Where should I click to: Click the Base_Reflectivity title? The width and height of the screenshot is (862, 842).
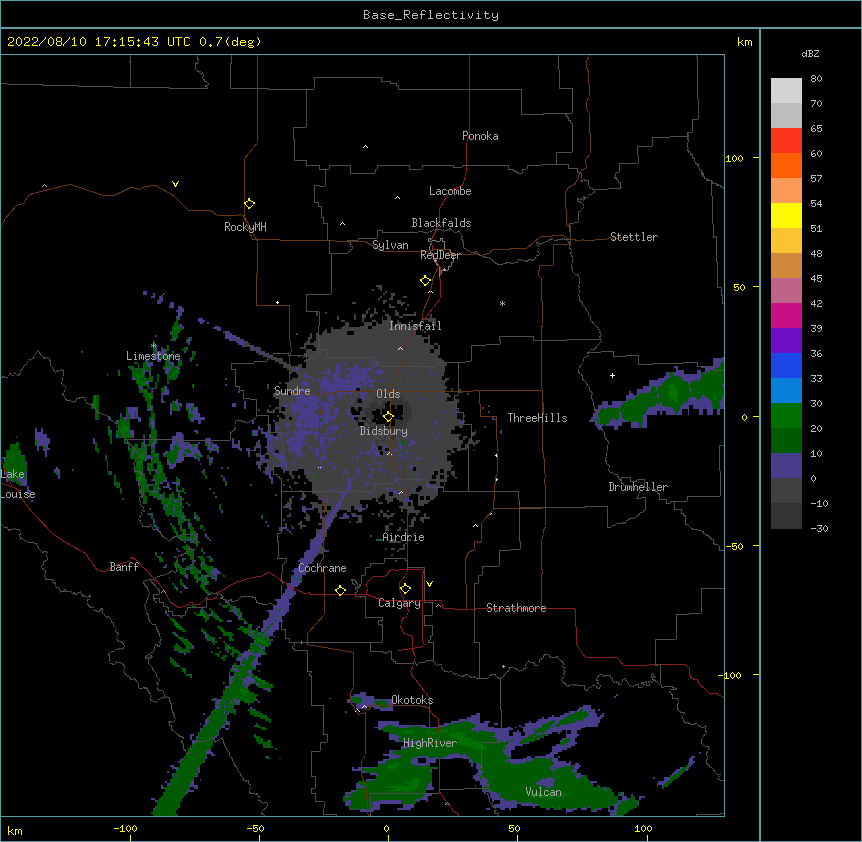[x=431, y=15]
